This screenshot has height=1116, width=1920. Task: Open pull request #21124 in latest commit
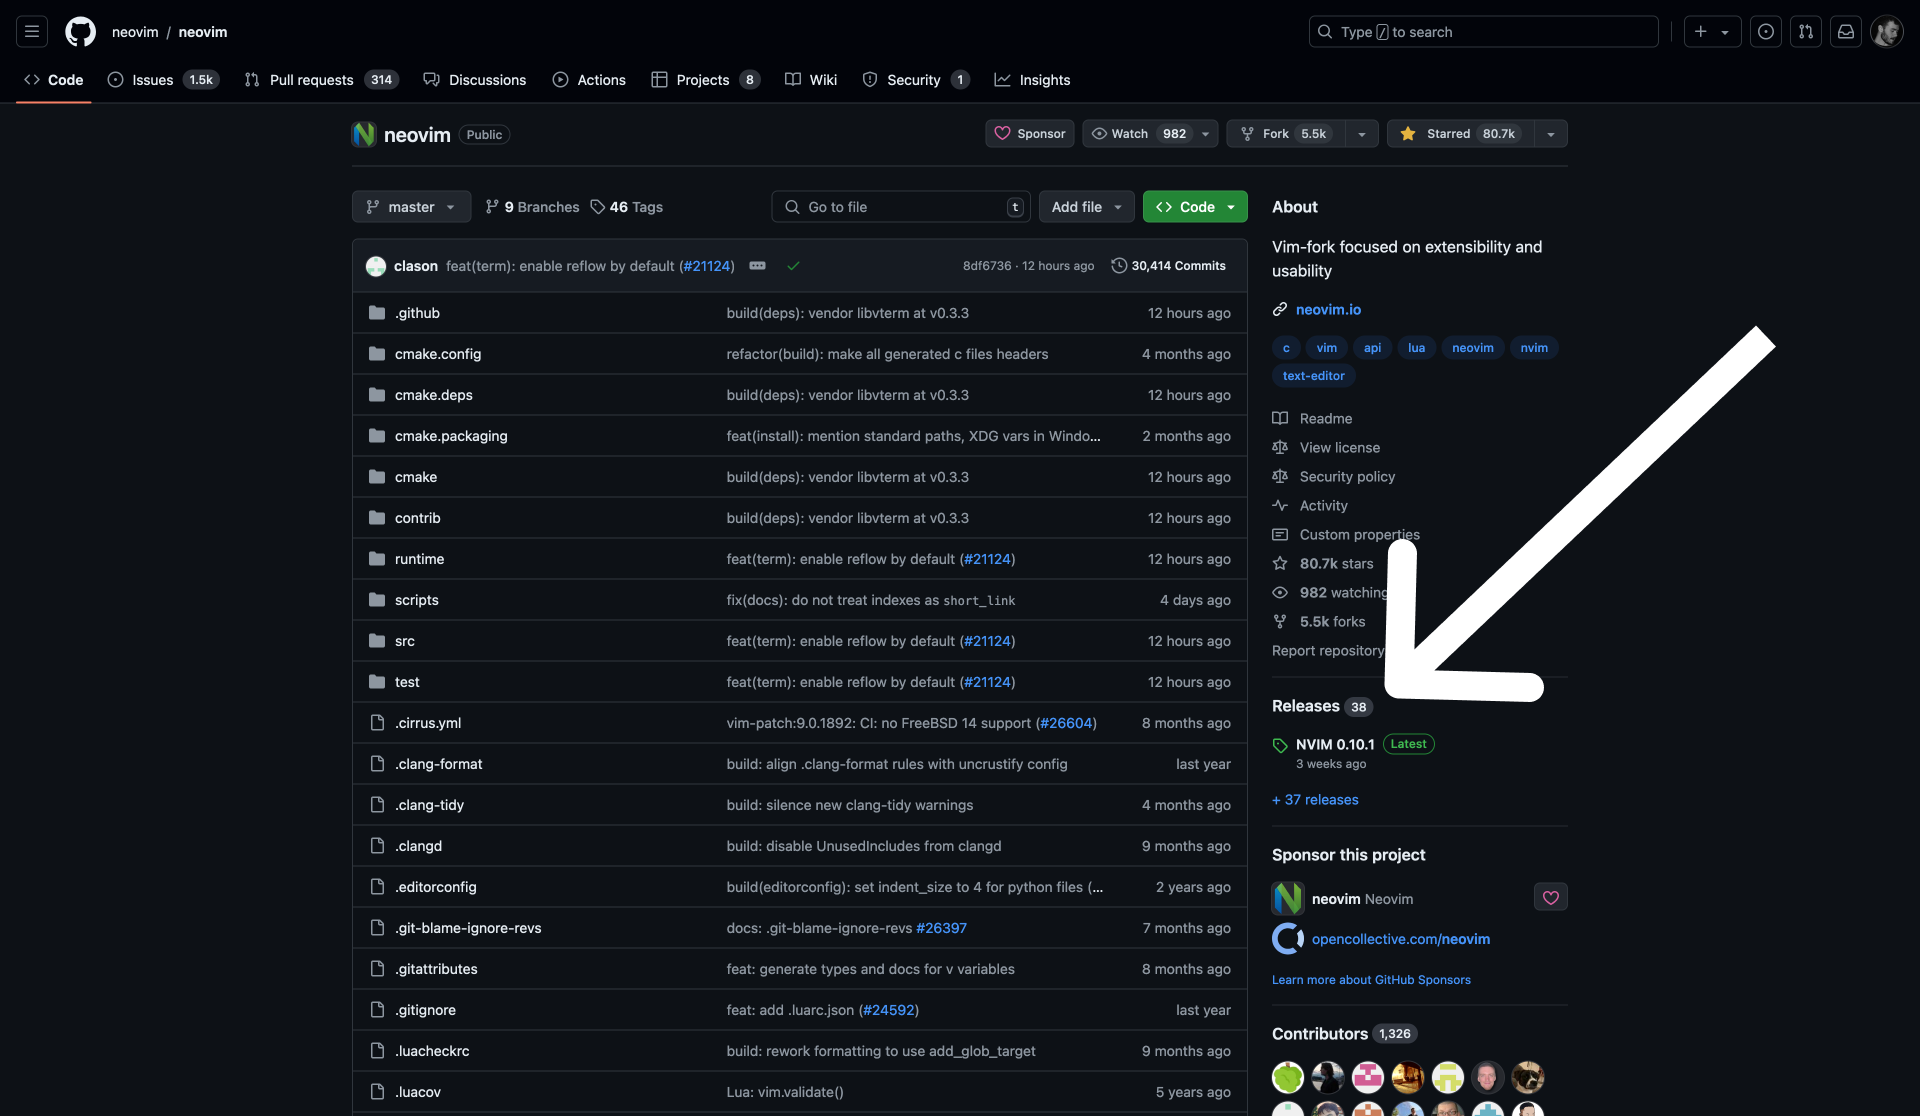click(x=706, y=266)
